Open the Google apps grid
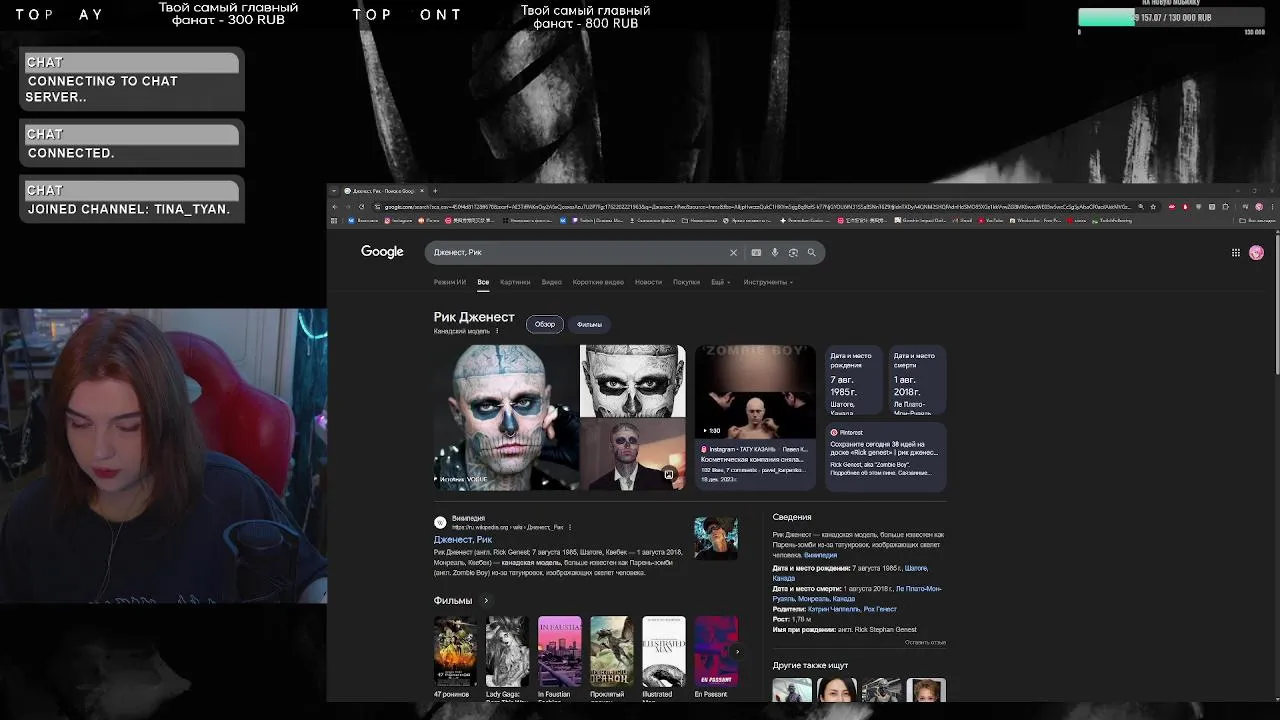 (x=1236, y=253)
